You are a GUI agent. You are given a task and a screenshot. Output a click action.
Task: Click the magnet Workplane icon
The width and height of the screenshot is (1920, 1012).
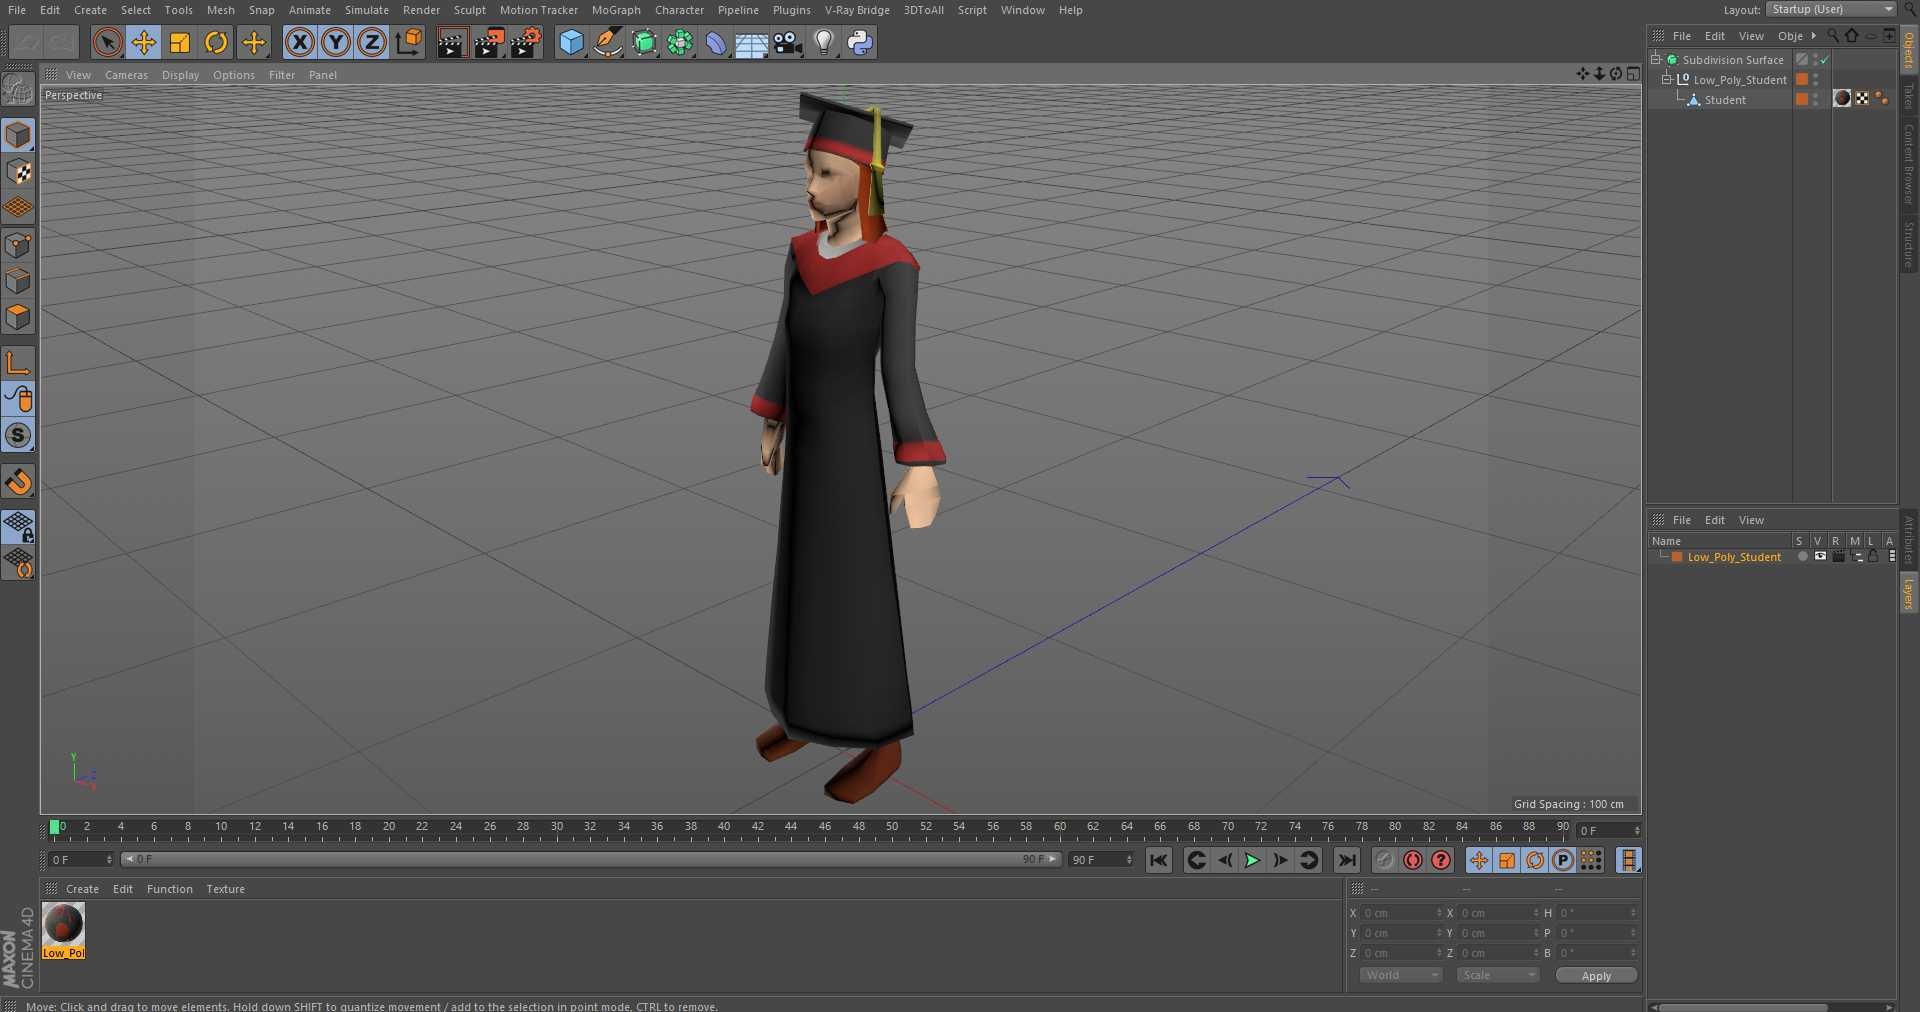coord(18,482)
